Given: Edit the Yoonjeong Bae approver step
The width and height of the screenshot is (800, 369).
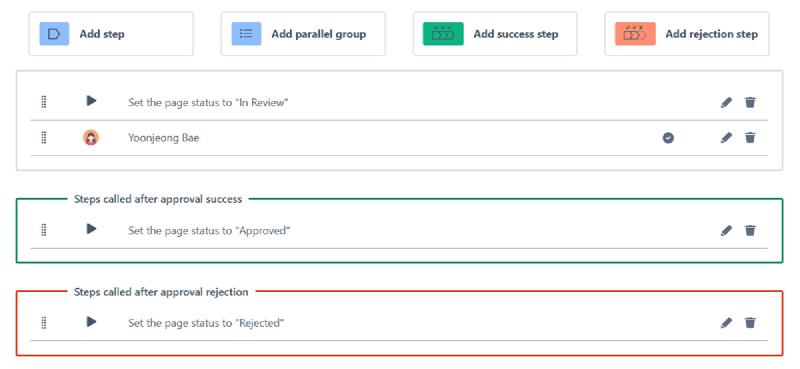Looking at the screenshot, I should [x=726, y=138].
